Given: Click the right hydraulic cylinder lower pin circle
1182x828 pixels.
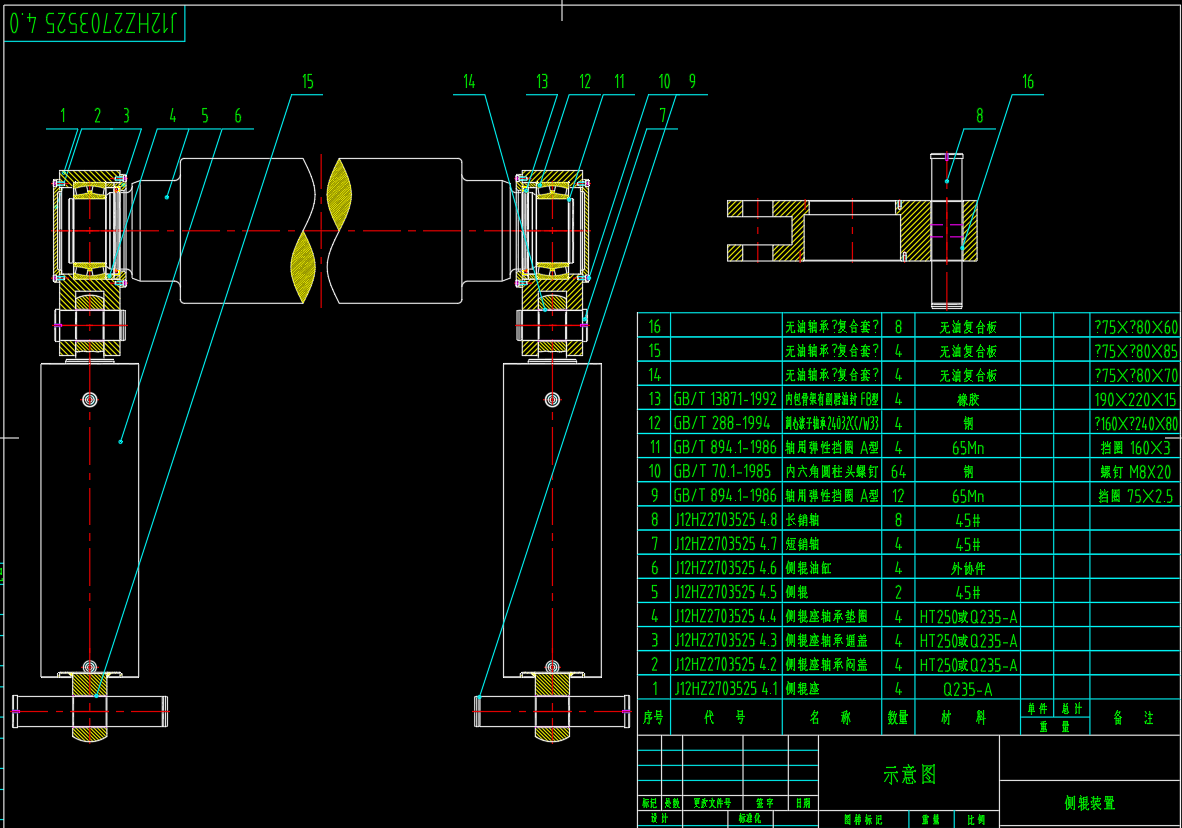Looking at the screenshot, I should 552,667.
